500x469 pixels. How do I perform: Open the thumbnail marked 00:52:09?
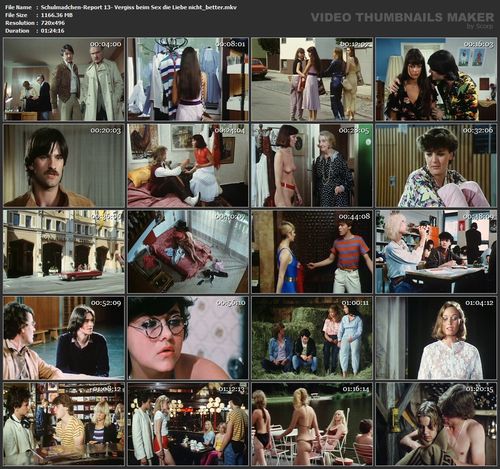[64, 338]
